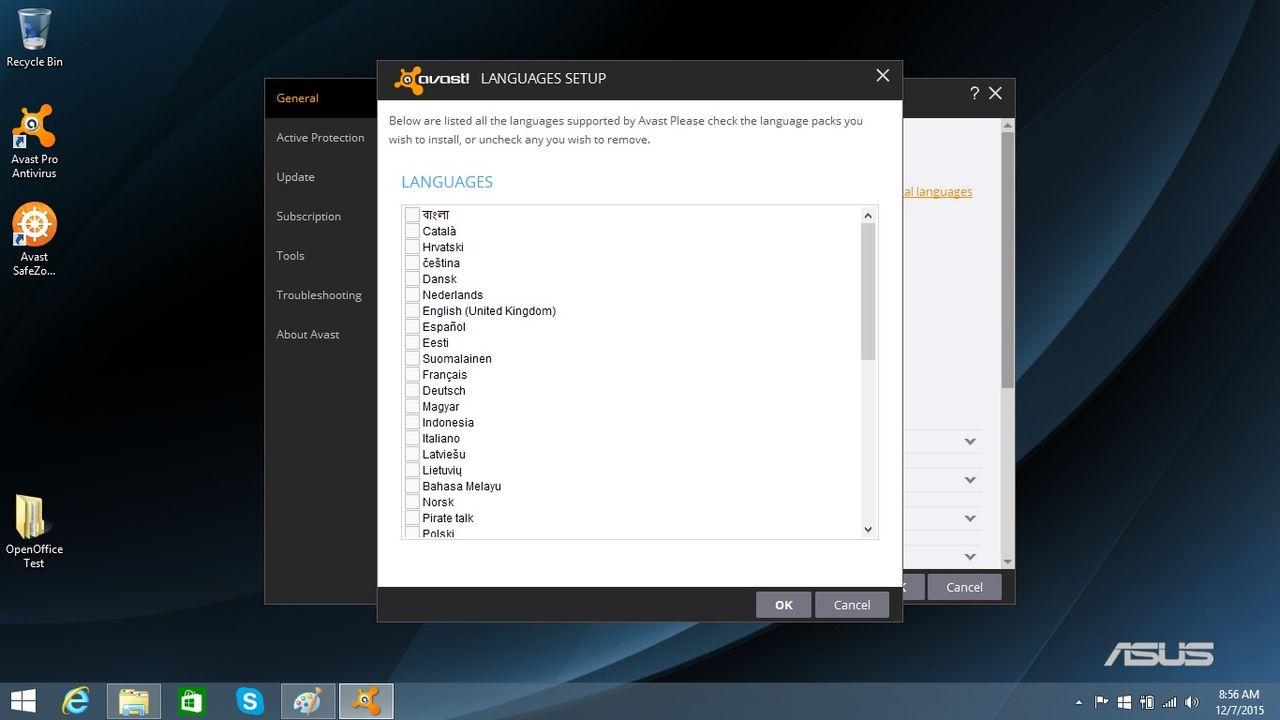
Task: Tick the Italiano language checkbox
Action: click(x=412, y=439)
